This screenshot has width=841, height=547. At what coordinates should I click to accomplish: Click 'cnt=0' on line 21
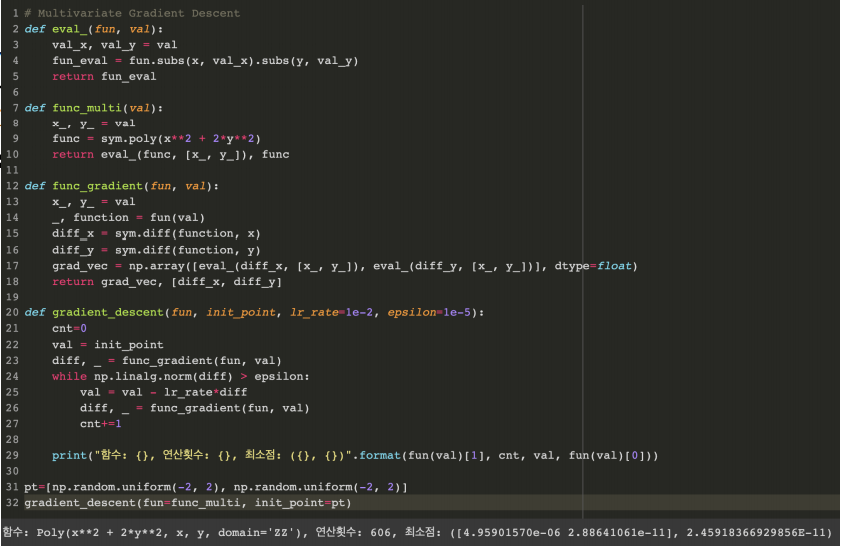(x=69, y=329)
